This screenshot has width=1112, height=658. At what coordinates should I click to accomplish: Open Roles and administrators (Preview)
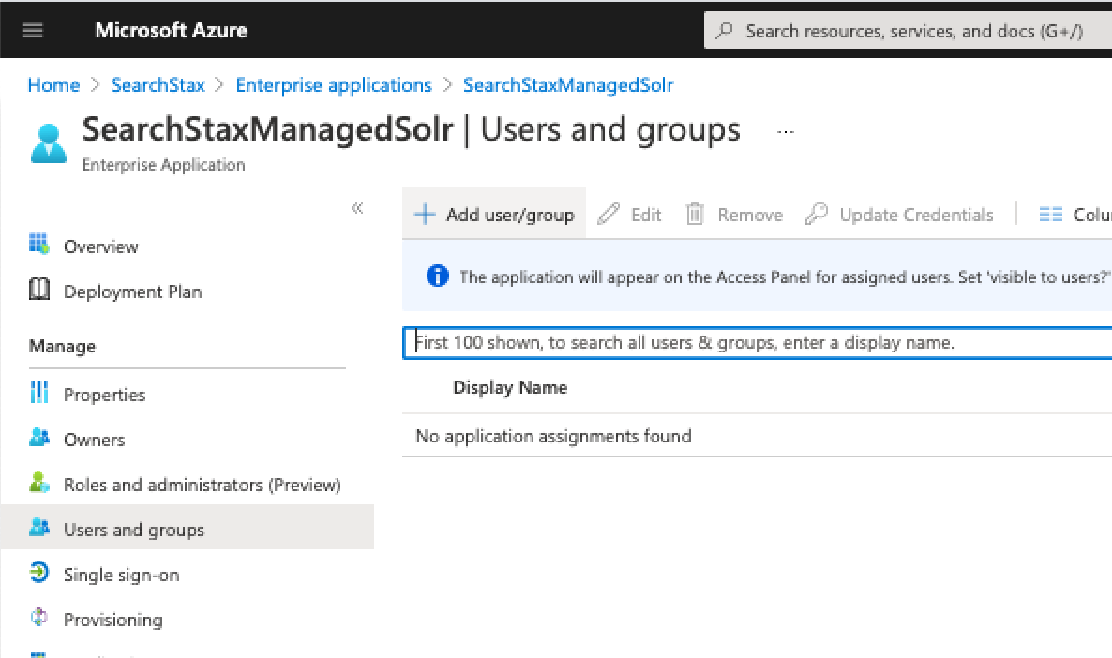(x=202, y=485)
